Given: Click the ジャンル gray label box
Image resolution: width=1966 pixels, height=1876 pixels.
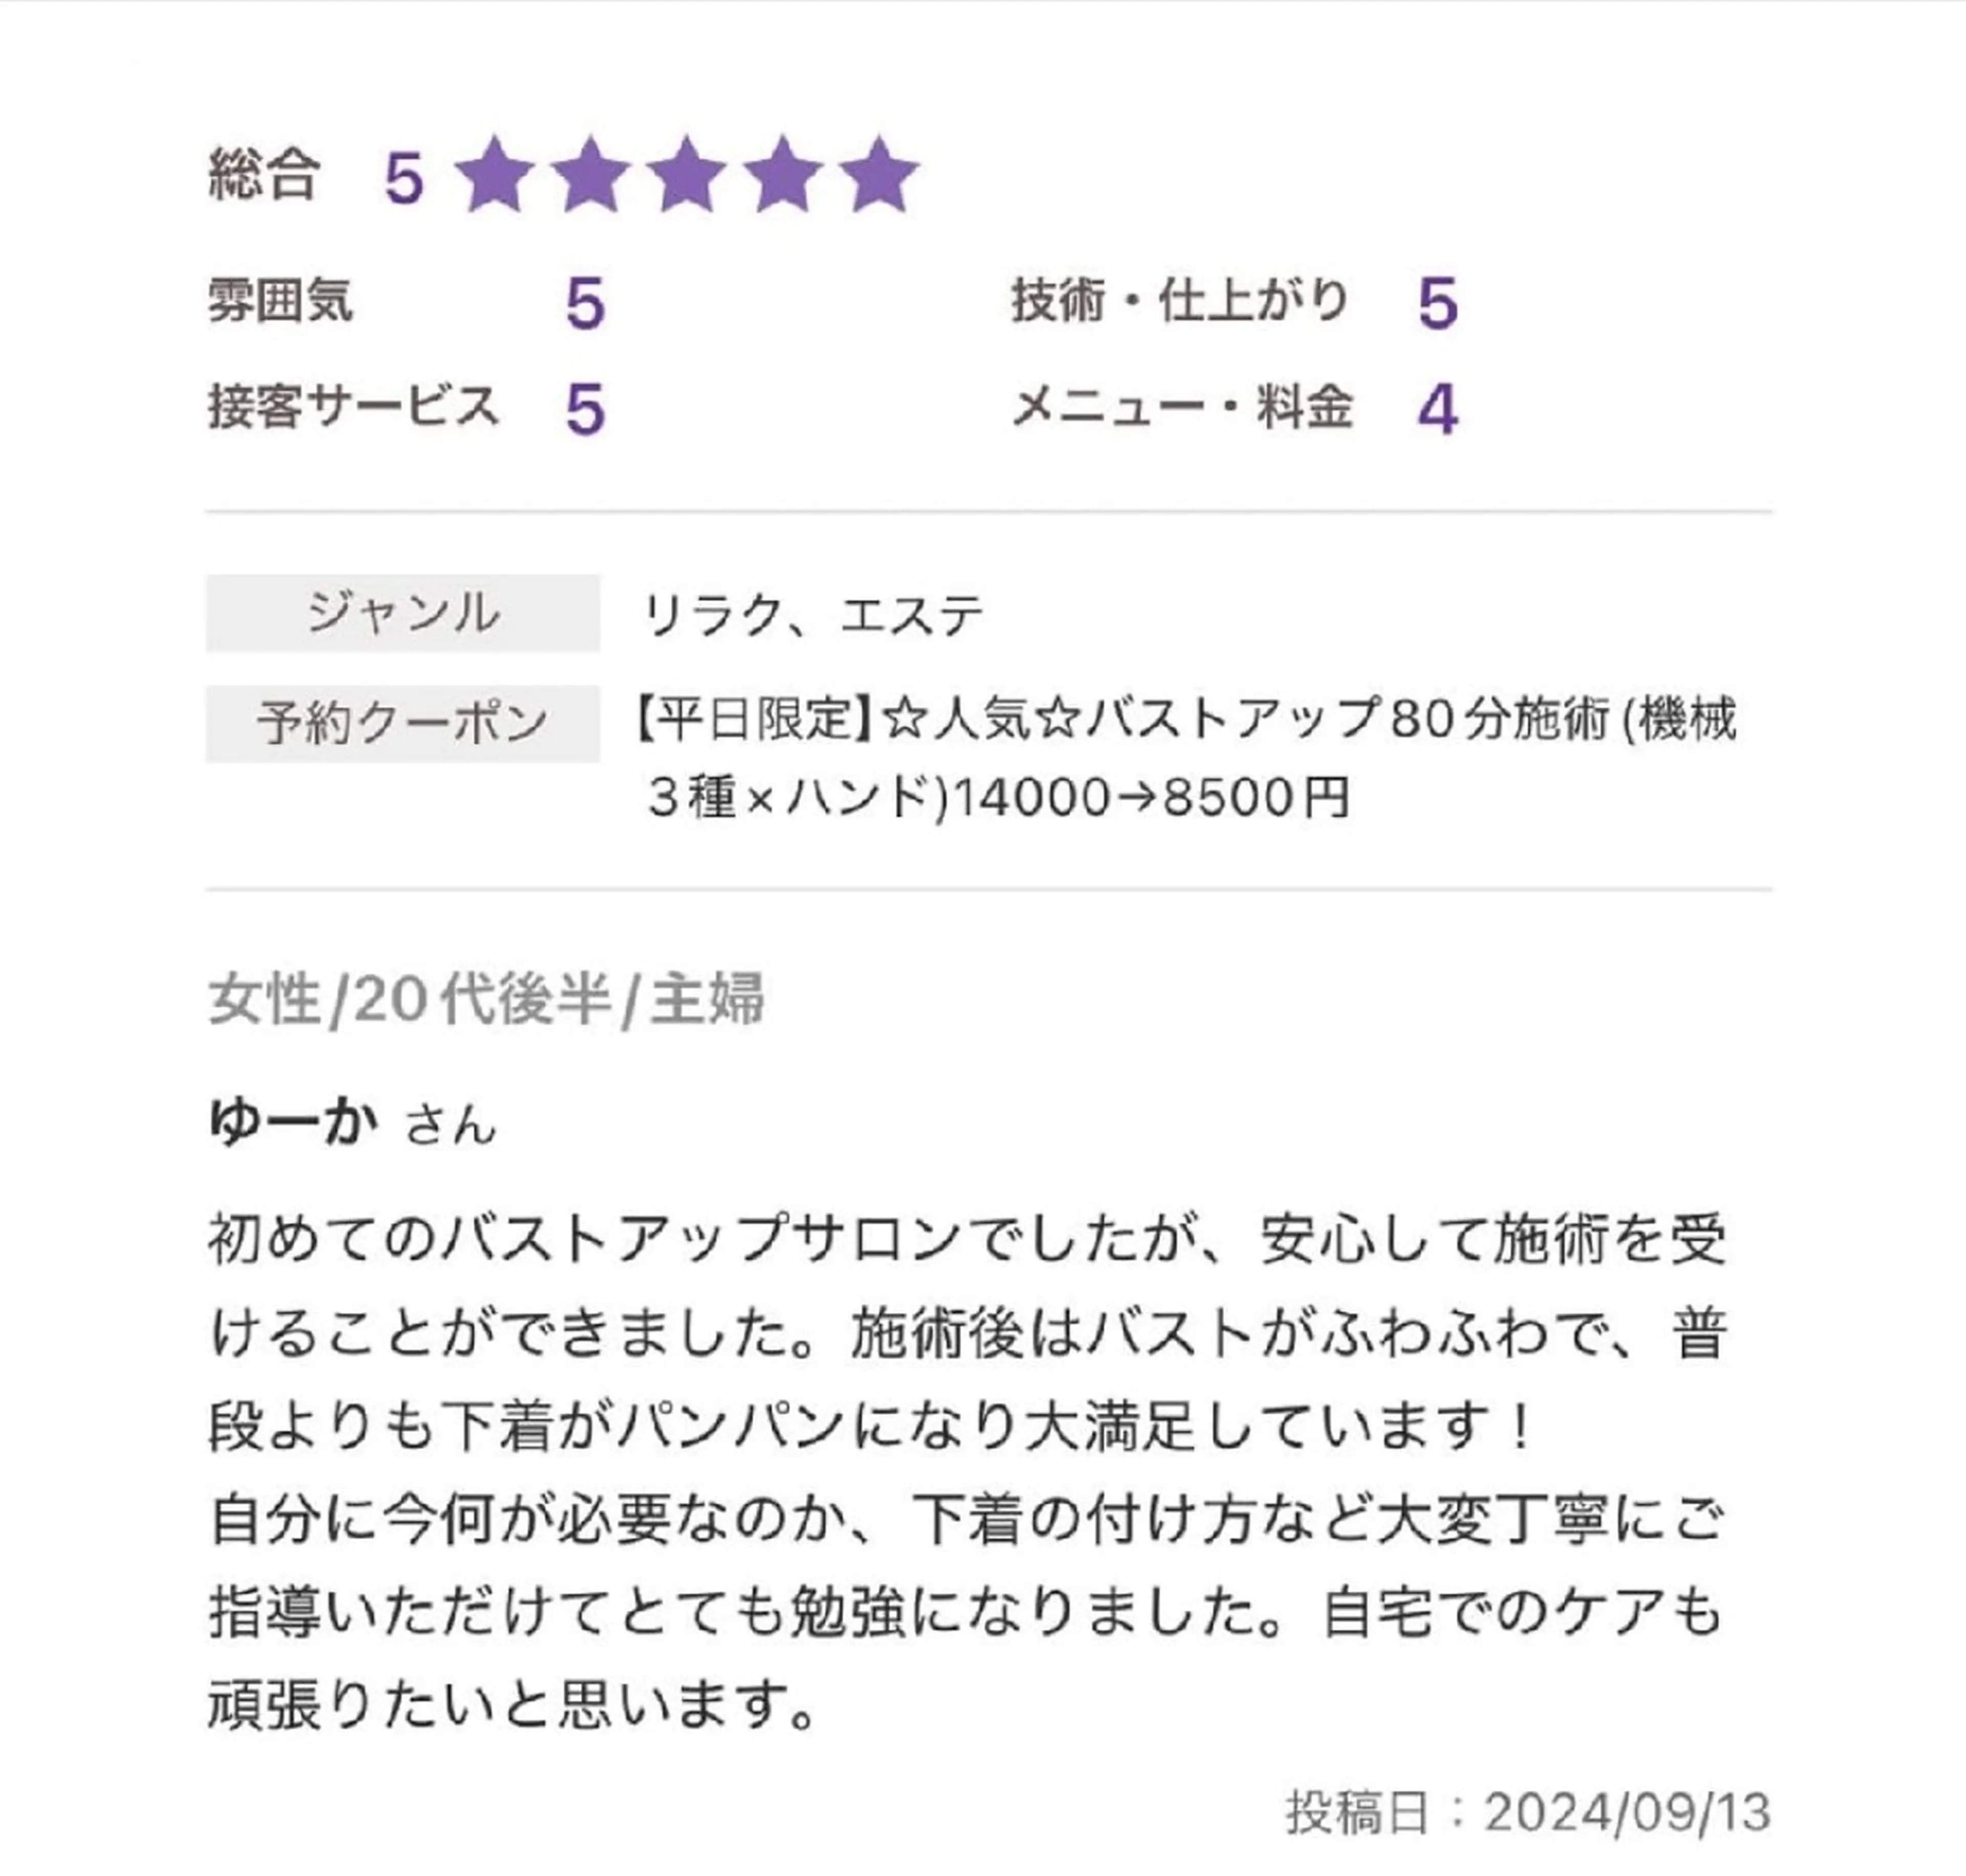Looking at the screenshot, I should [402, 613].
